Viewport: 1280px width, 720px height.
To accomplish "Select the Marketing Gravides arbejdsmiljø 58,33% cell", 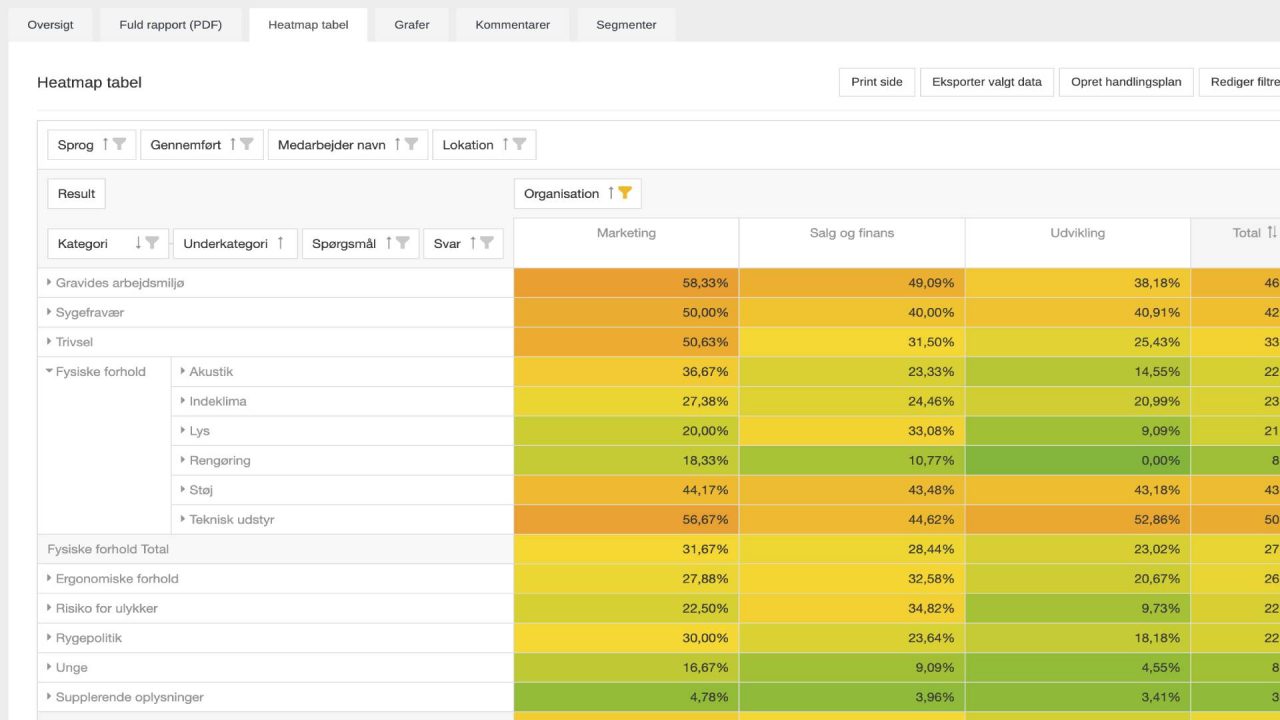I will tap(626, 283).
